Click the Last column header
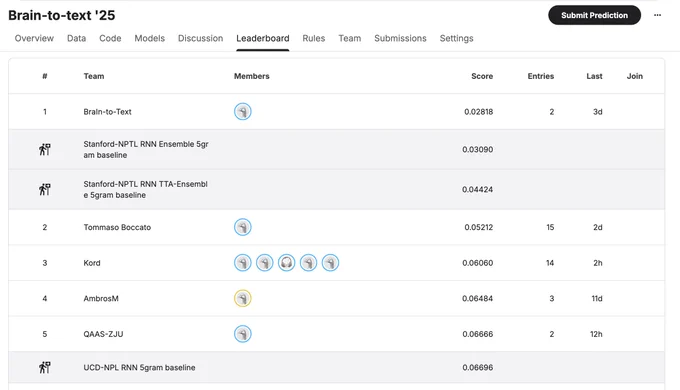Image resolution: width=680 pixels, height=390 pixels. [x=594, y=76]
